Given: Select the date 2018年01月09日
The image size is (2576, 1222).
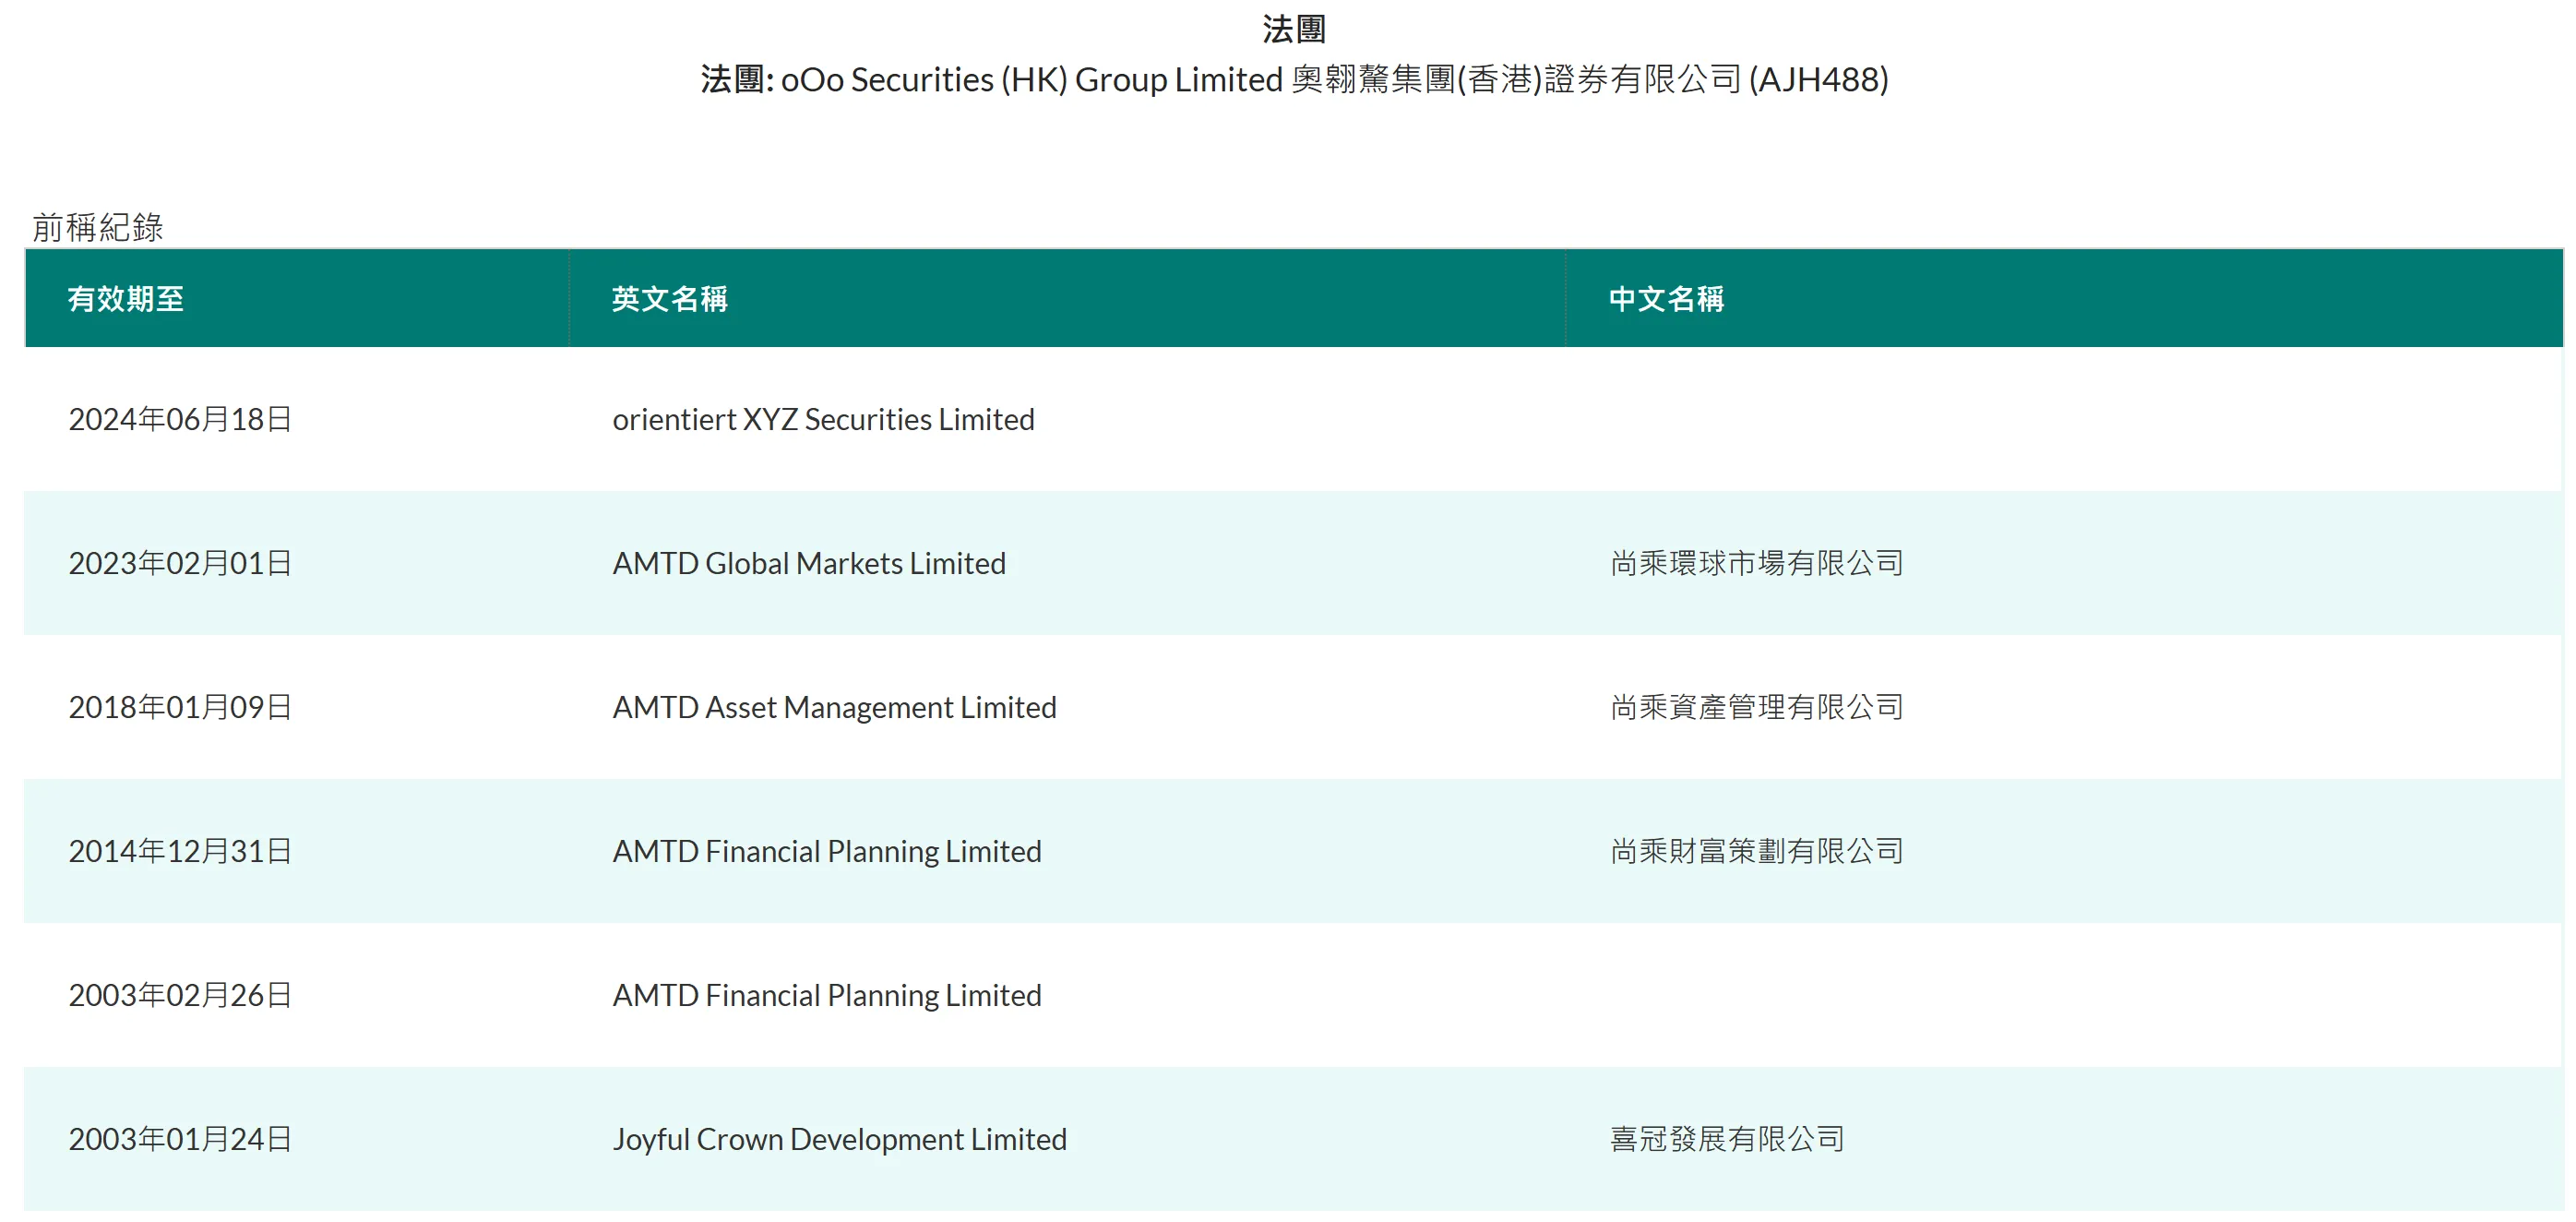Looking at the screenshot, I should pyautogui.click(x=180, y=707).
